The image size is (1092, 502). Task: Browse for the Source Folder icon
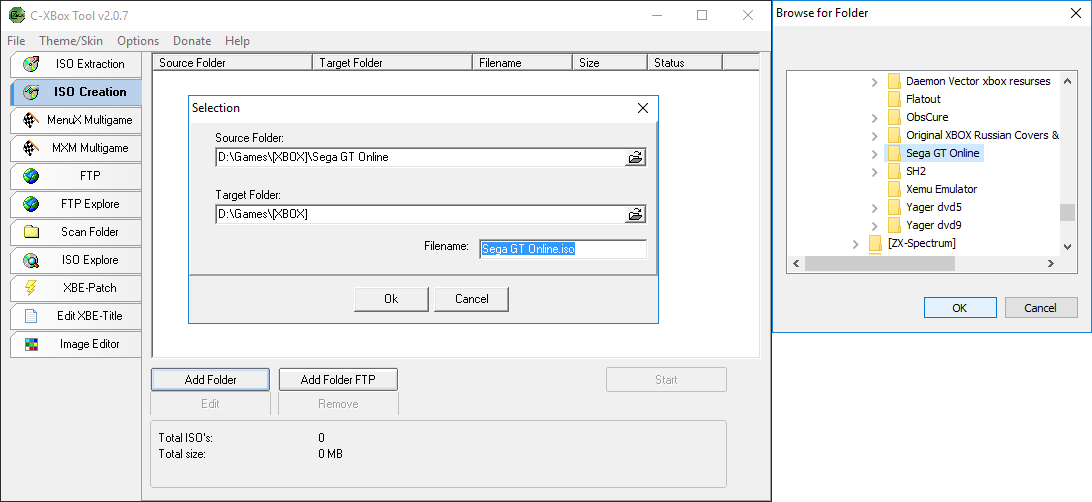[635, 157]
